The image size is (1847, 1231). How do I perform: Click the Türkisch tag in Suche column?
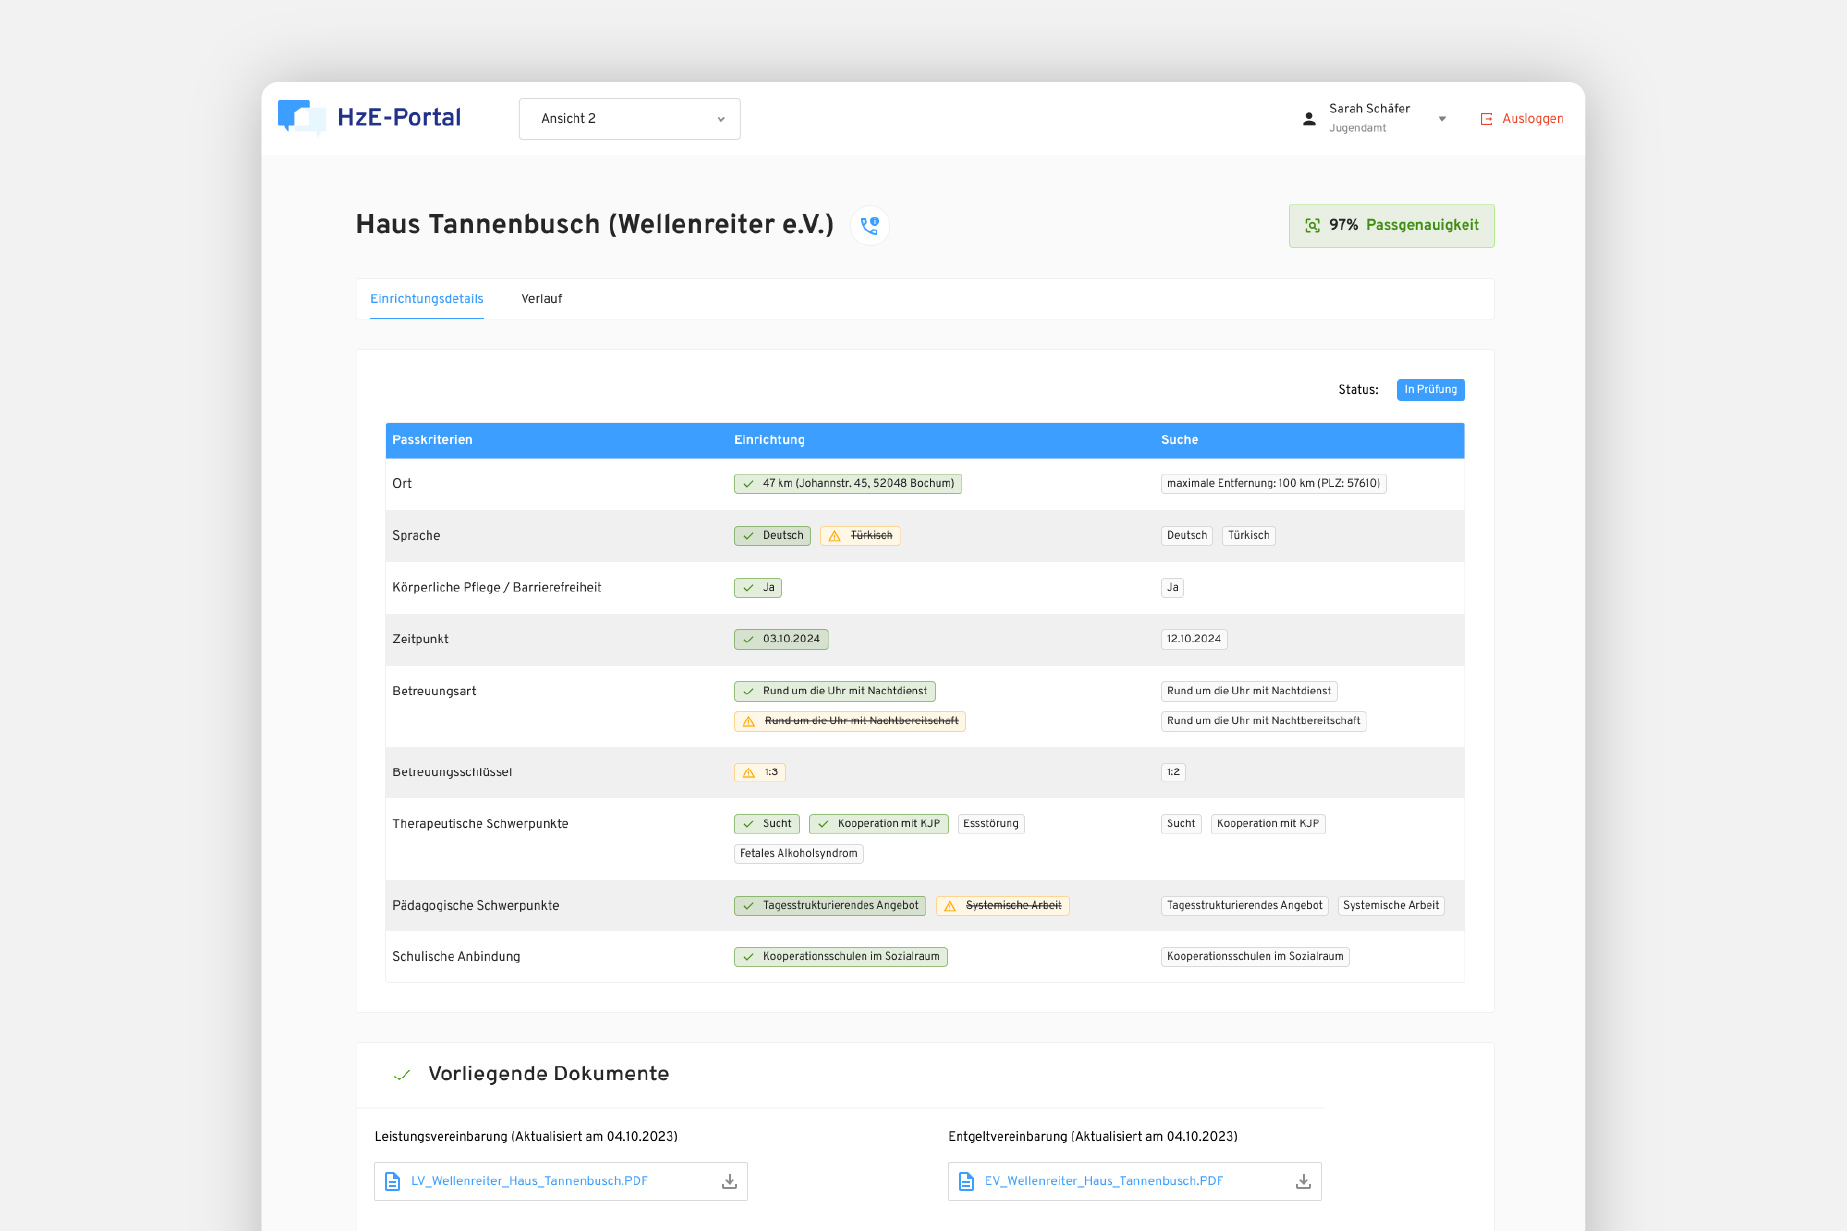[1249, 536]
